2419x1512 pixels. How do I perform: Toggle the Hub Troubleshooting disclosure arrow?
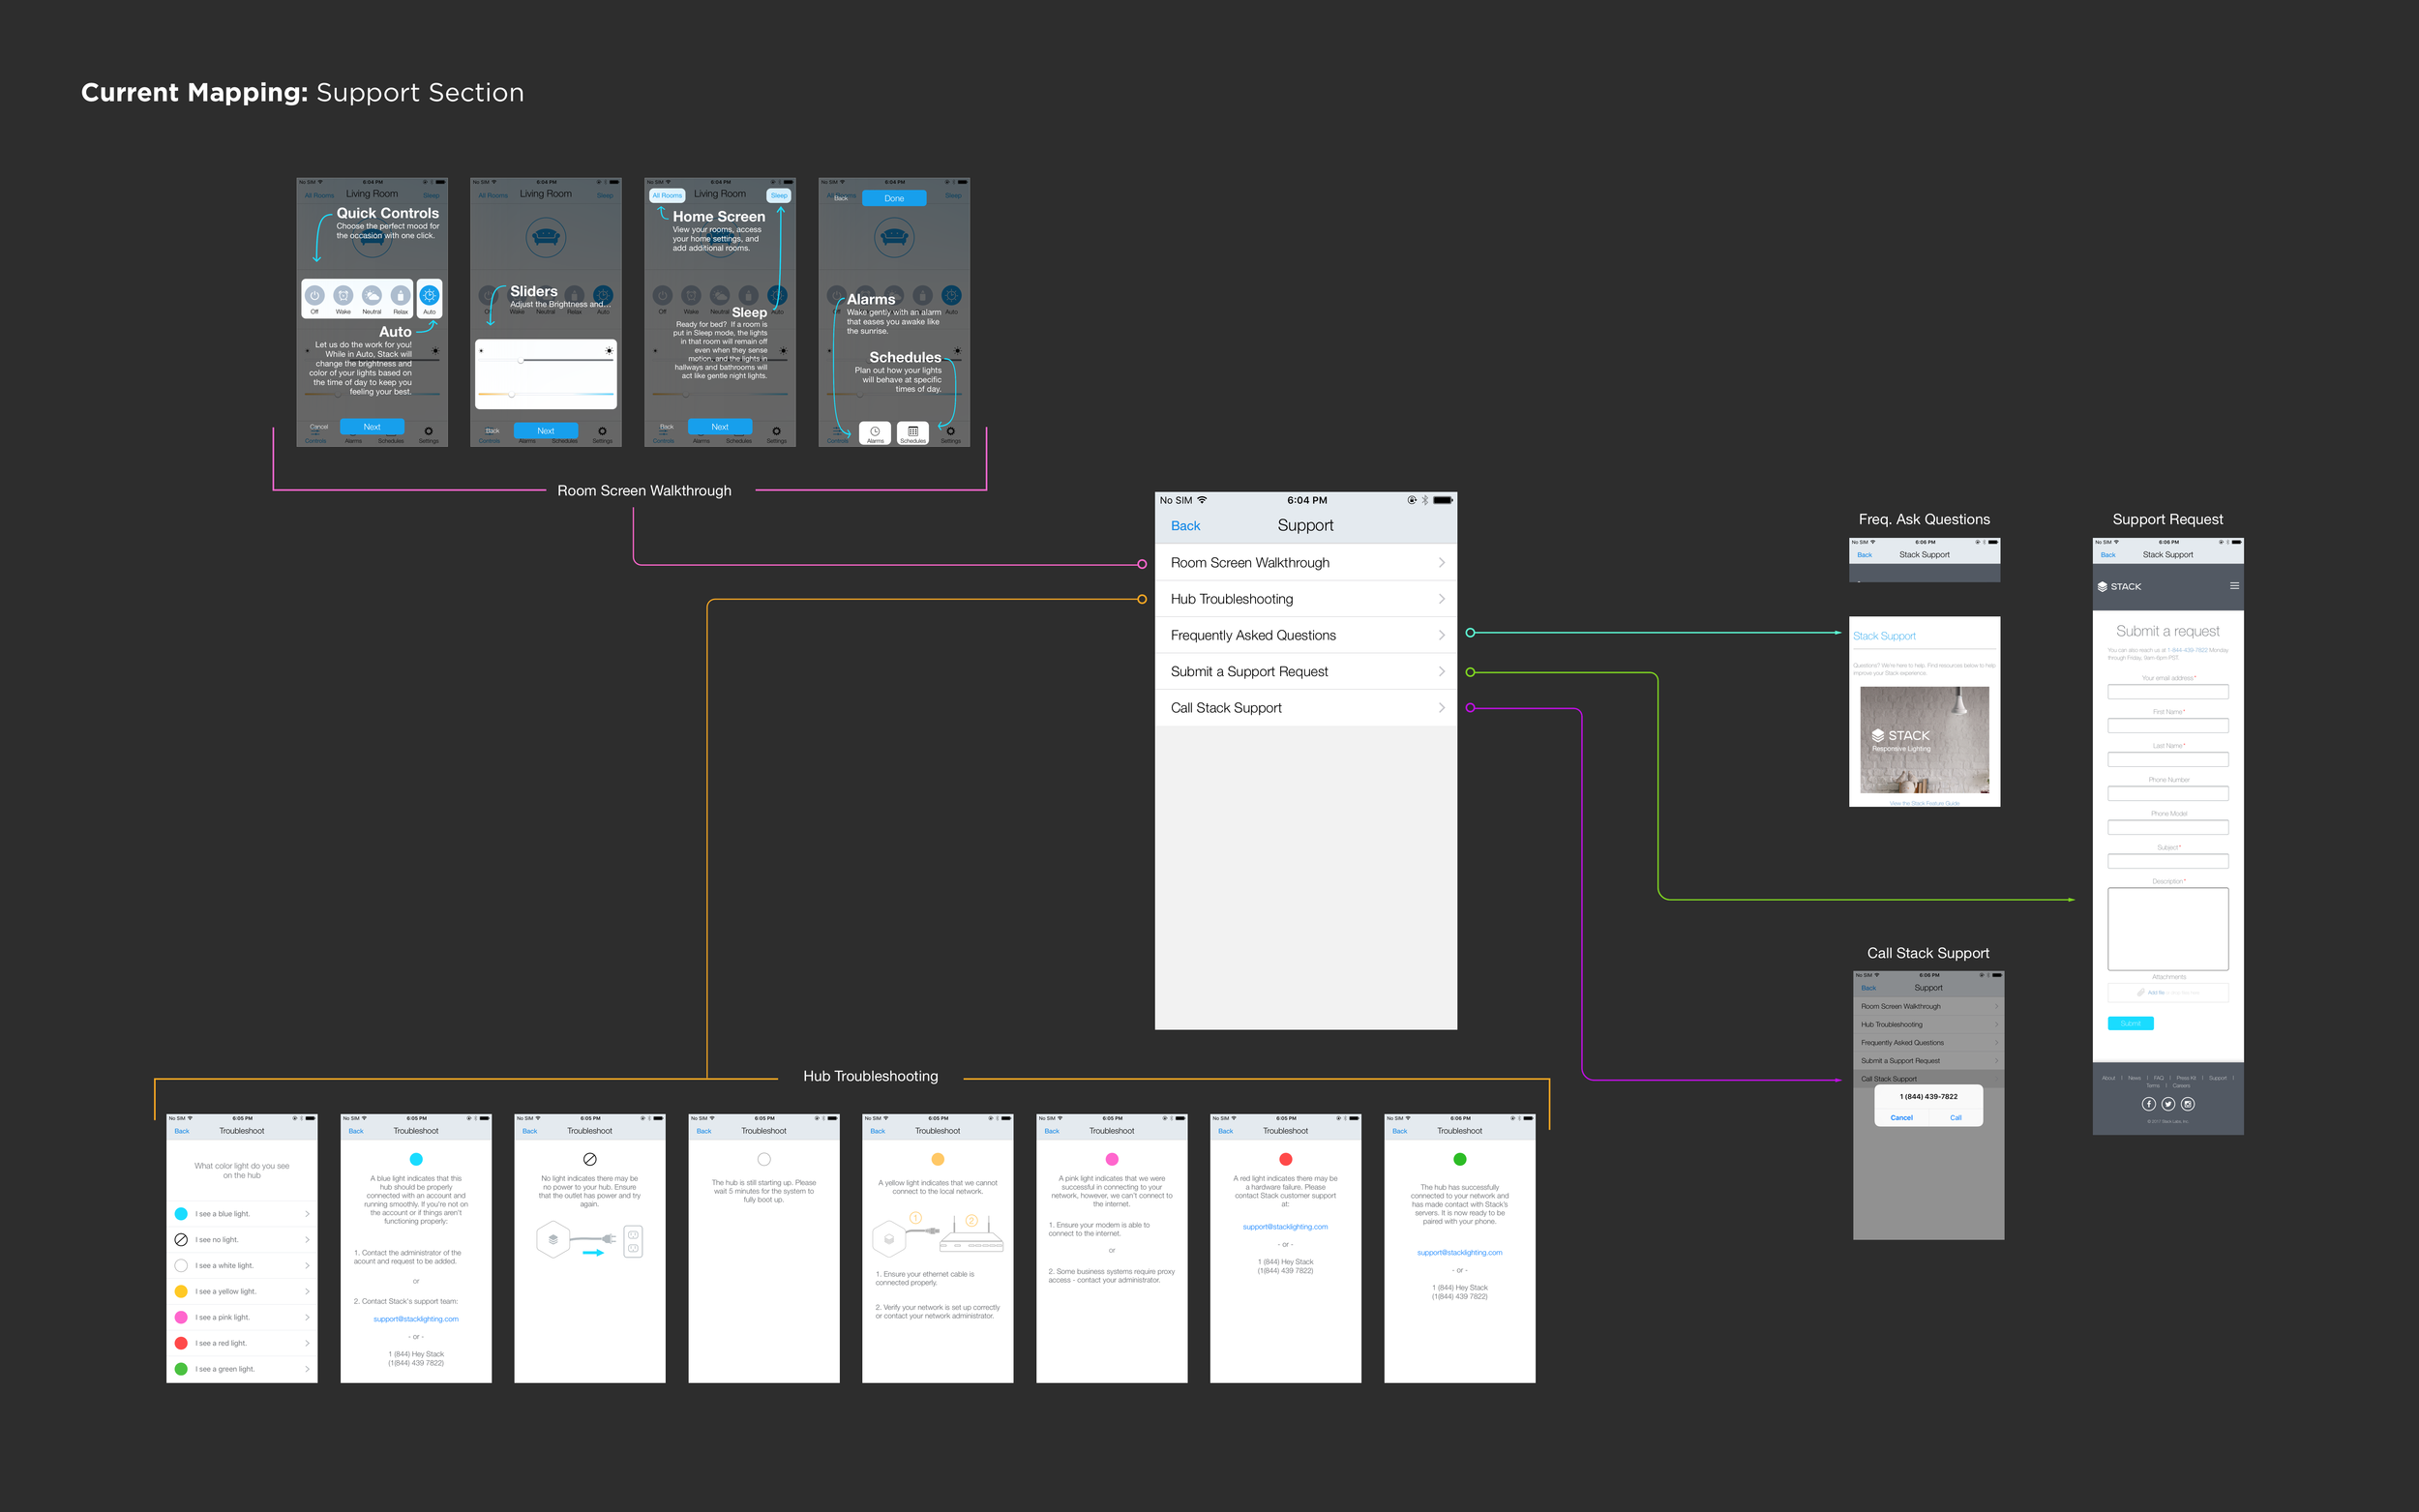tap(1439, 601)
